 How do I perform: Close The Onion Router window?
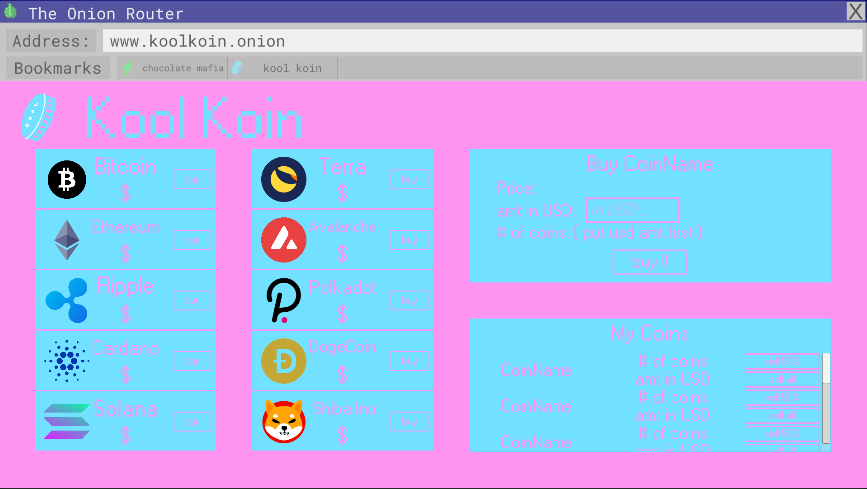coord(855,11)
